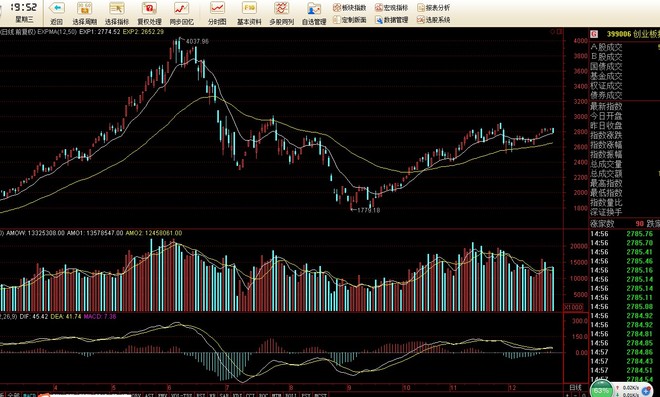Open 报表分析 report analysis
This screenshot has width=660, height=397.
pos(434,8)
